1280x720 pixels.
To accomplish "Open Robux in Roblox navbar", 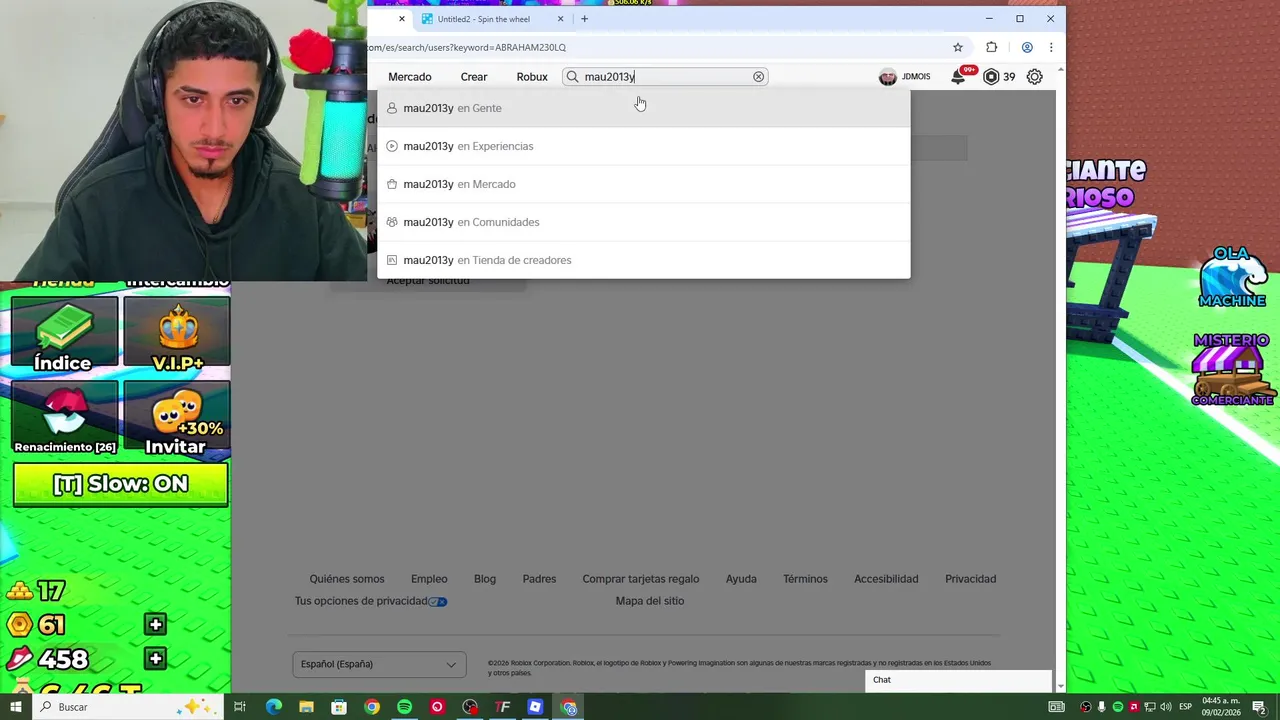I will click(x=532, y=77).
